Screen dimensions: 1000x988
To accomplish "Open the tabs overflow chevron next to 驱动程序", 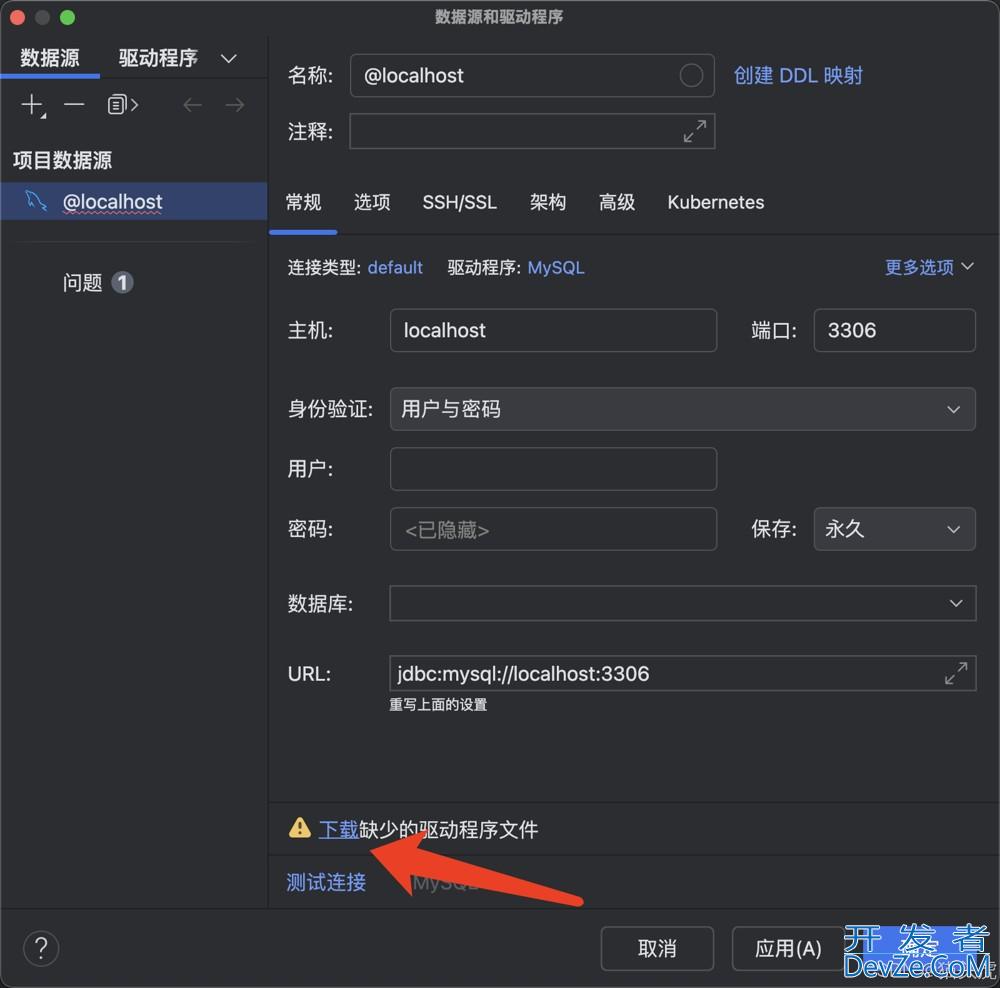I will [228, 59].
